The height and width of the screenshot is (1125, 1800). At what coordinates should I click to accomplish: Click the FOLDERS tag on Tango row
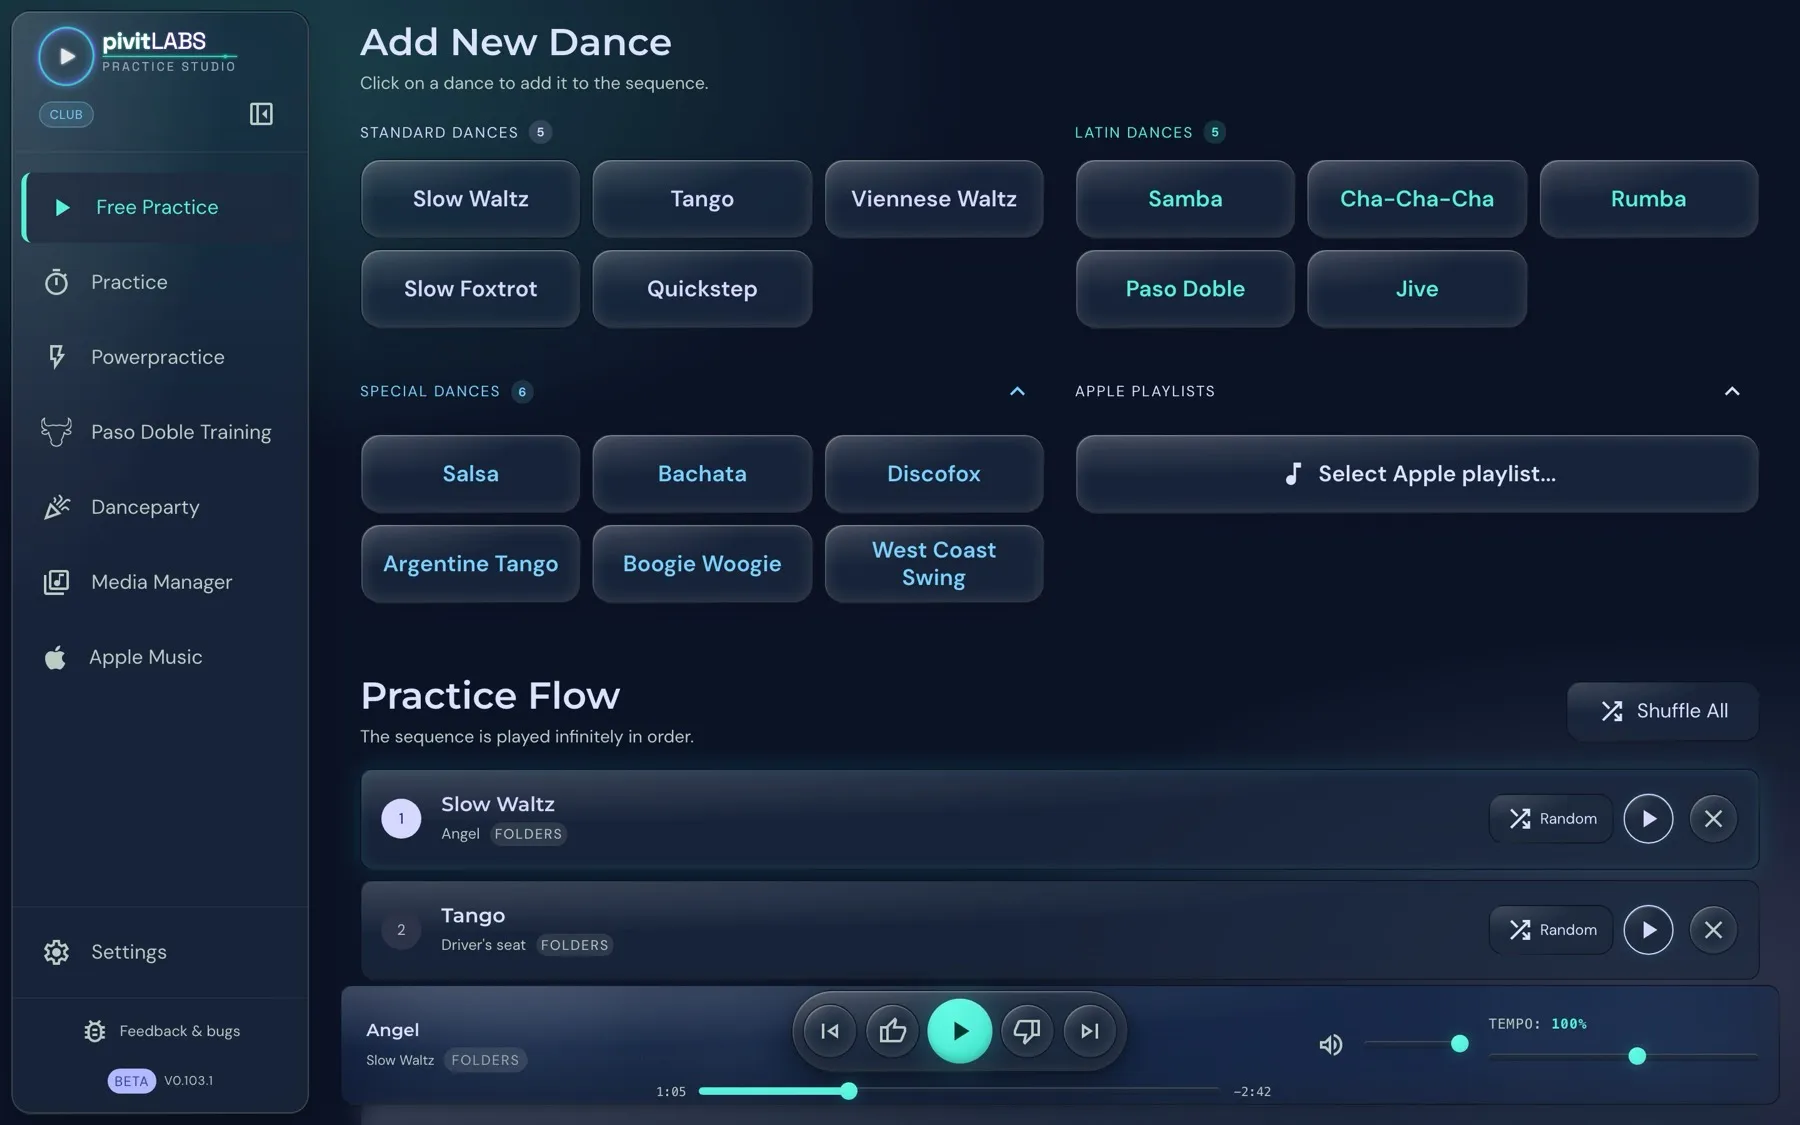[574, 945]
